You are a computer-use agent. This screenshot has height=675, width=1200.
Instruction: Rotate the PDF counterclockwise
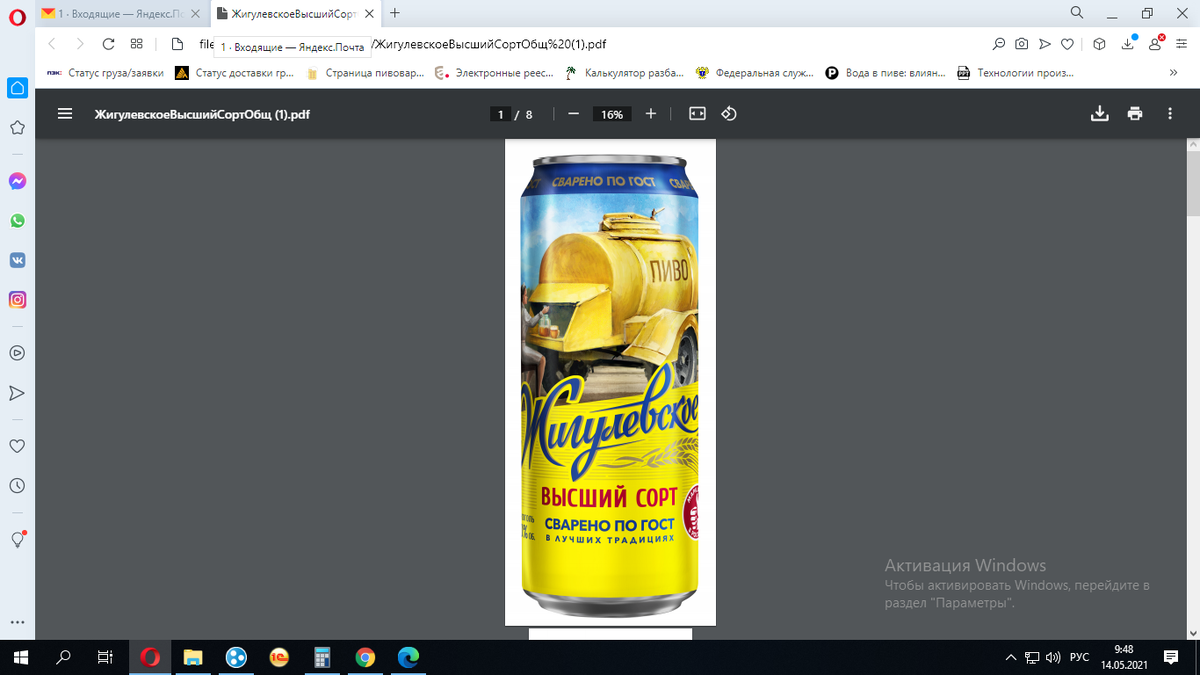coord(729,114)
